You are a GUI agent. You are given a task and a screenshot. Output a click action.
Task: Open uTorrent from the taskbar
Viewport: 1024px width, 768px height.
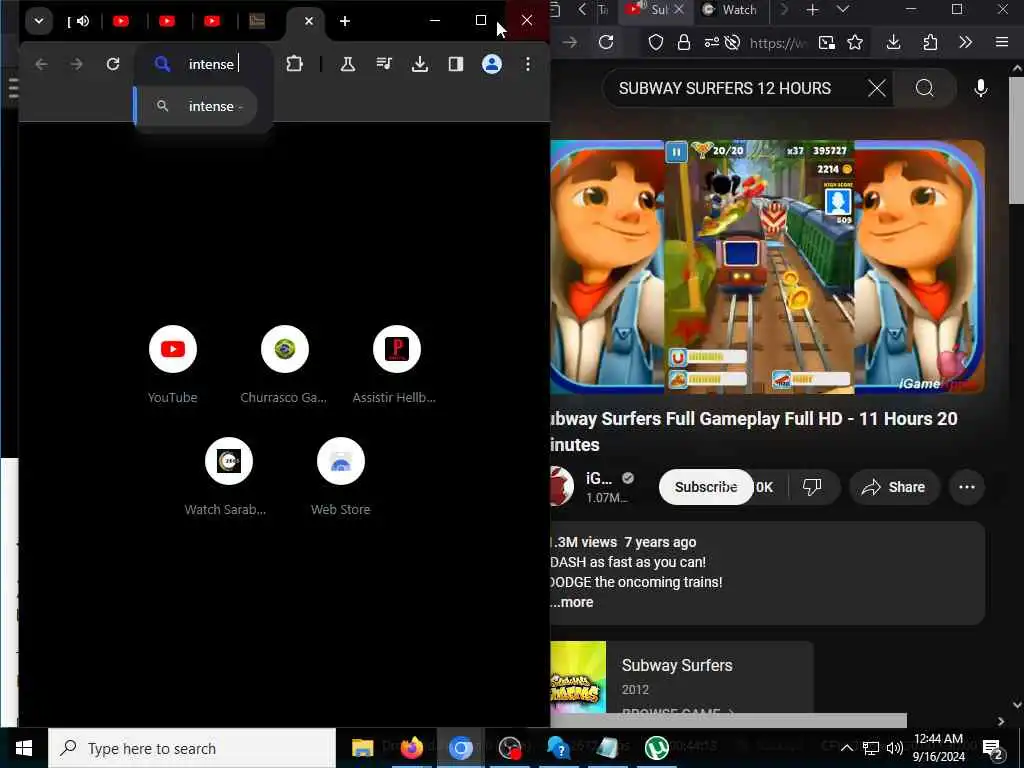point(656,748)
